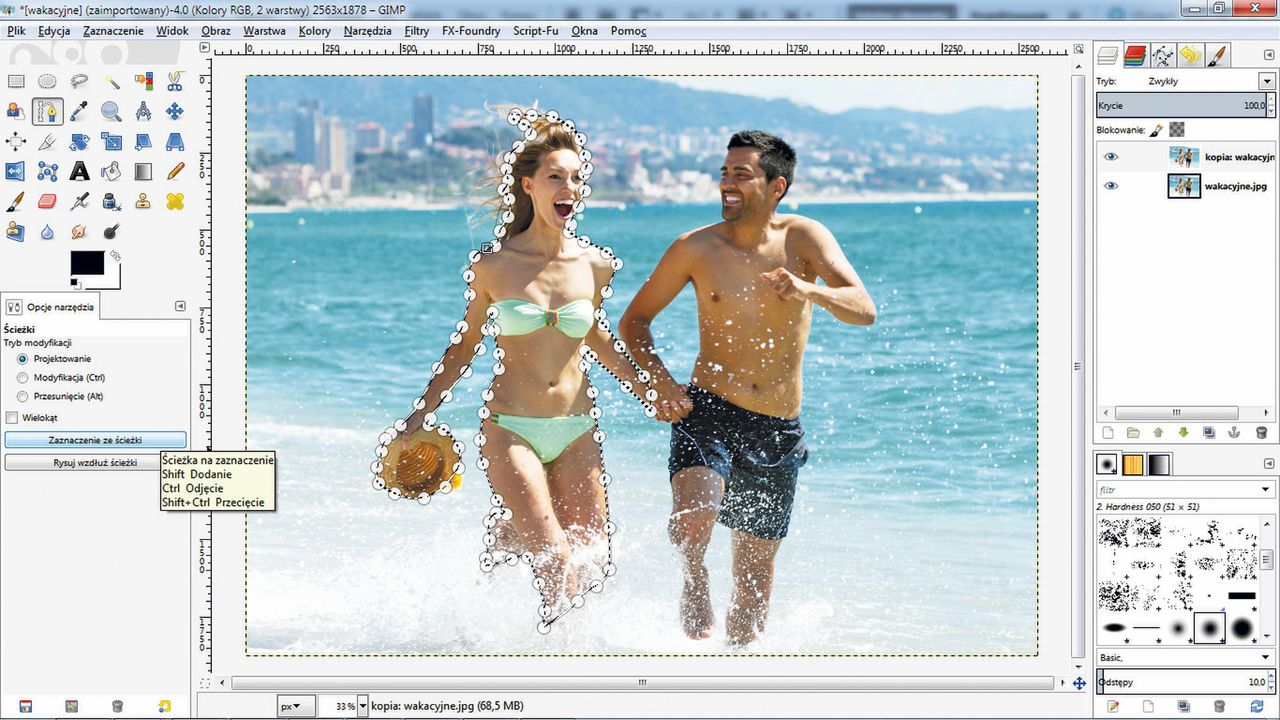Open the Script-Fu menu

535,31
